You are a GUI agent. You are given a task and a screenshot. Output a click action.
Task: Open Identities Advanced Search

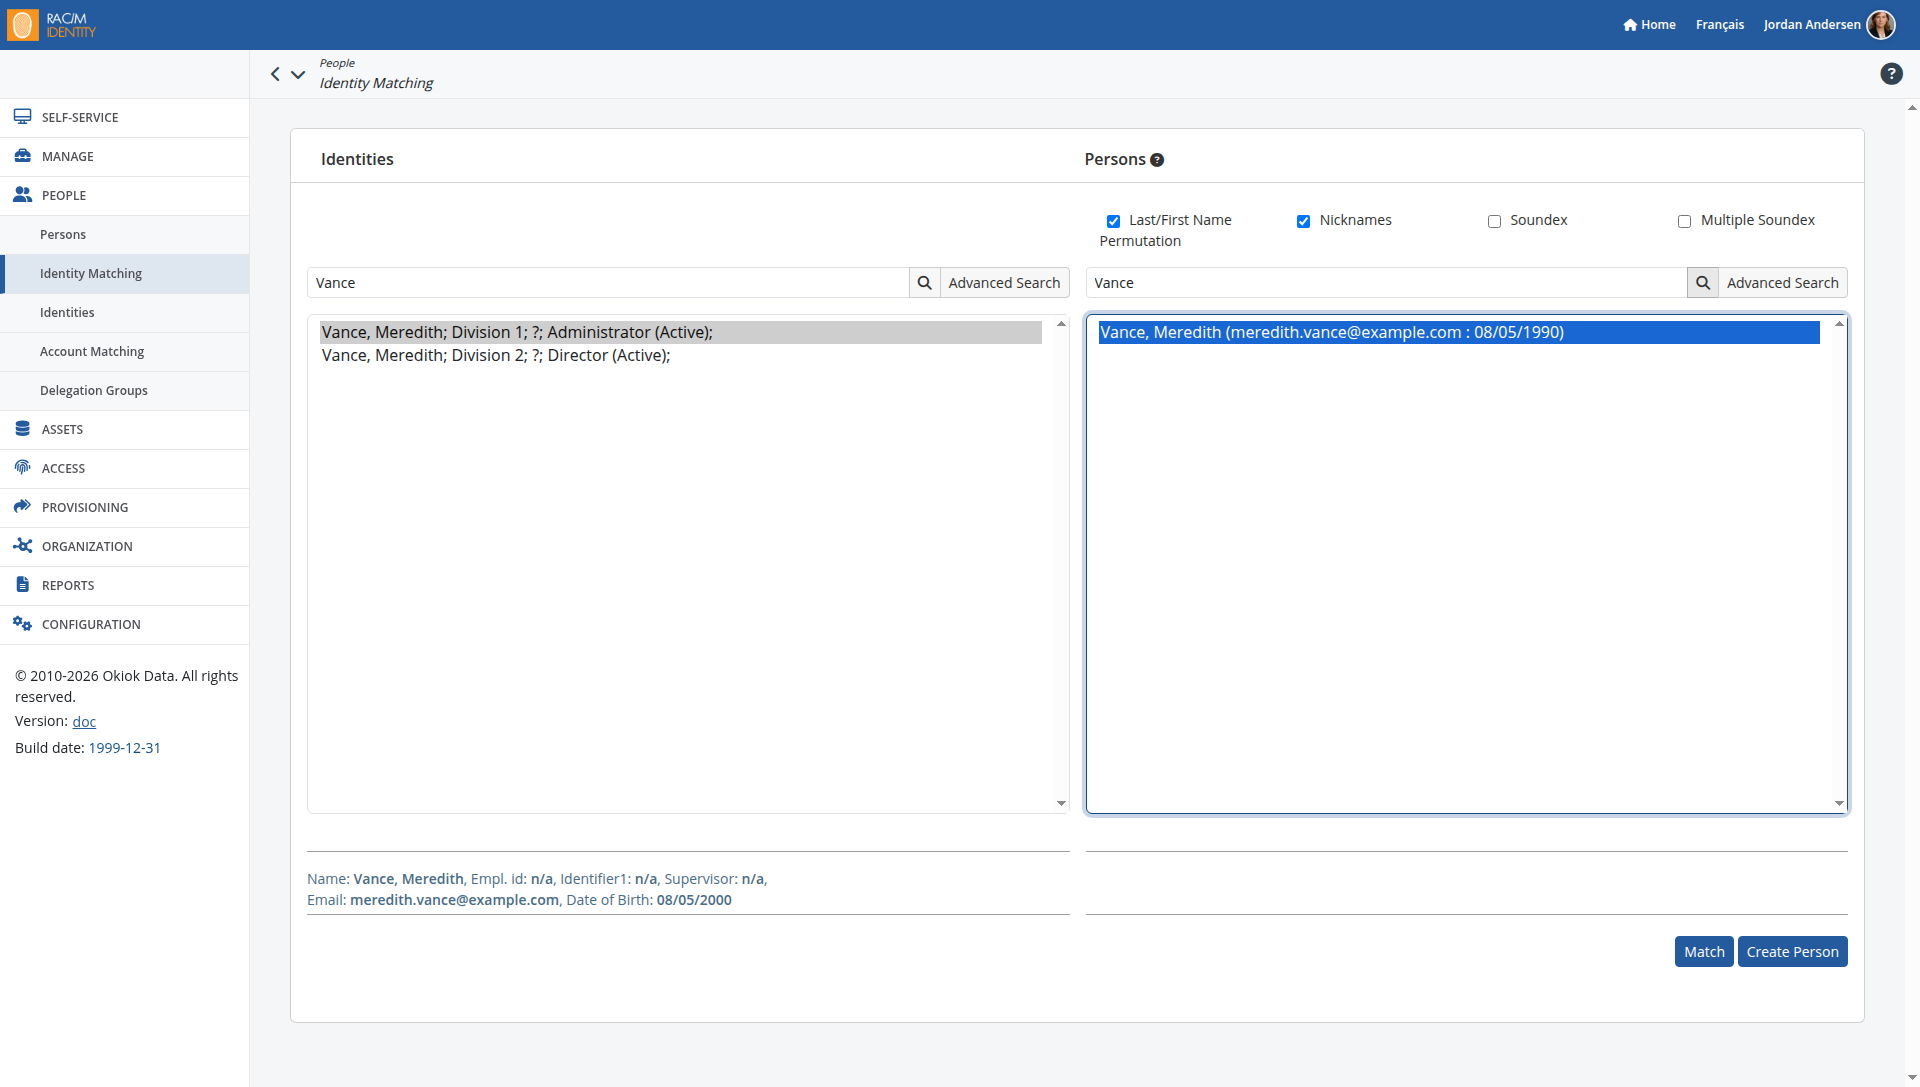click(x=1004, y=283)
